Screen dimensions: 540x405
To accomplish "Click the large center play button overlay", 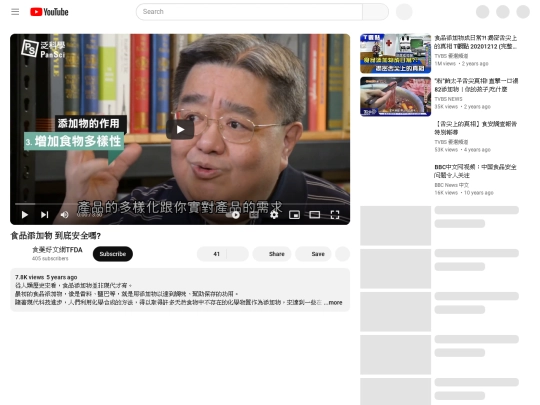I will 180,129.
